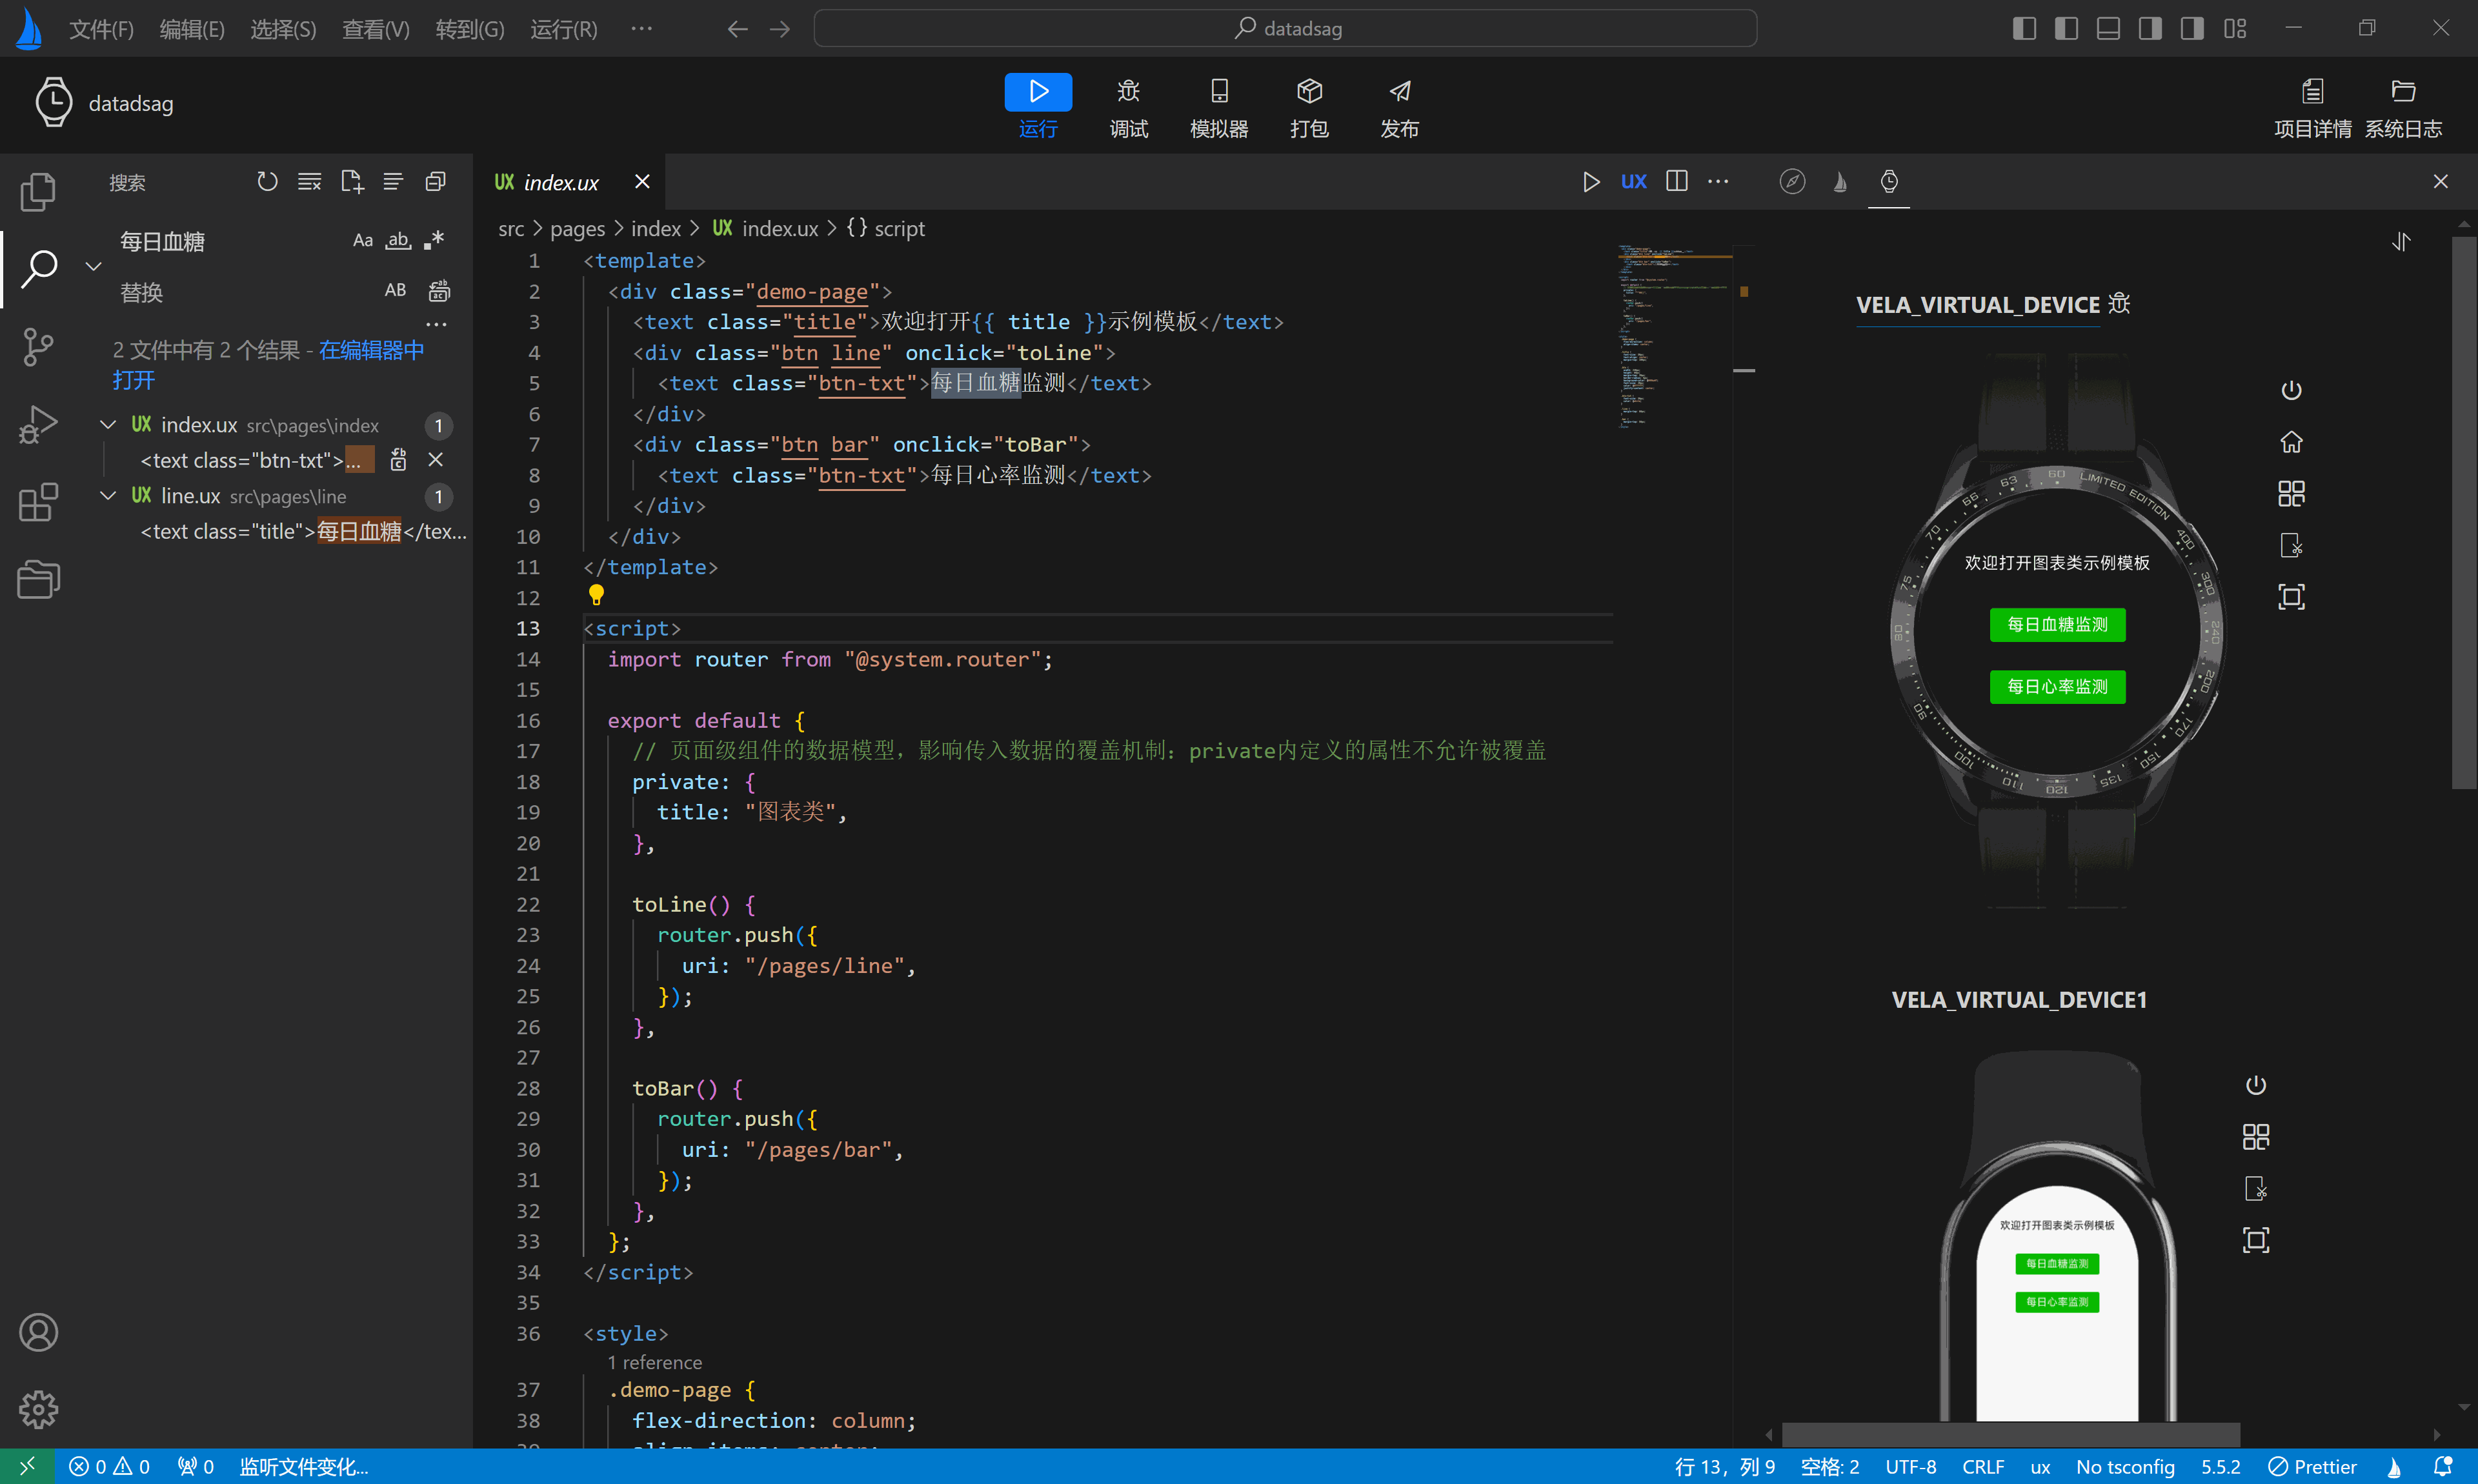Collapse the replace field chevron
The width and height of the screenshot is (2478, 1484).
(x=93, y=266)
